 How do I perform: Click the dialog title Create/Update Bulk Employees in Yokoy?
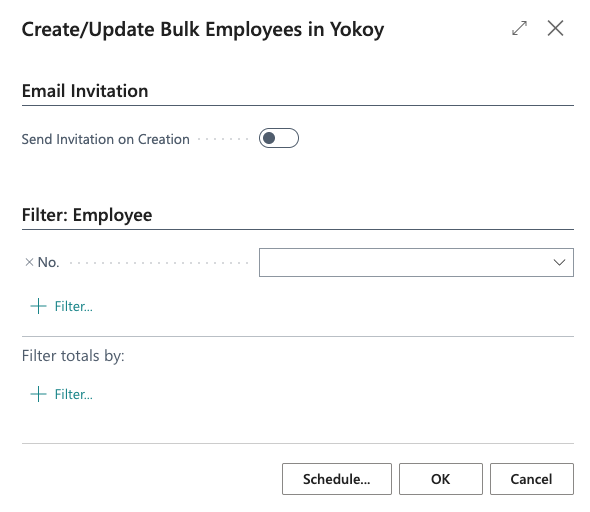[x=203, y=29]
